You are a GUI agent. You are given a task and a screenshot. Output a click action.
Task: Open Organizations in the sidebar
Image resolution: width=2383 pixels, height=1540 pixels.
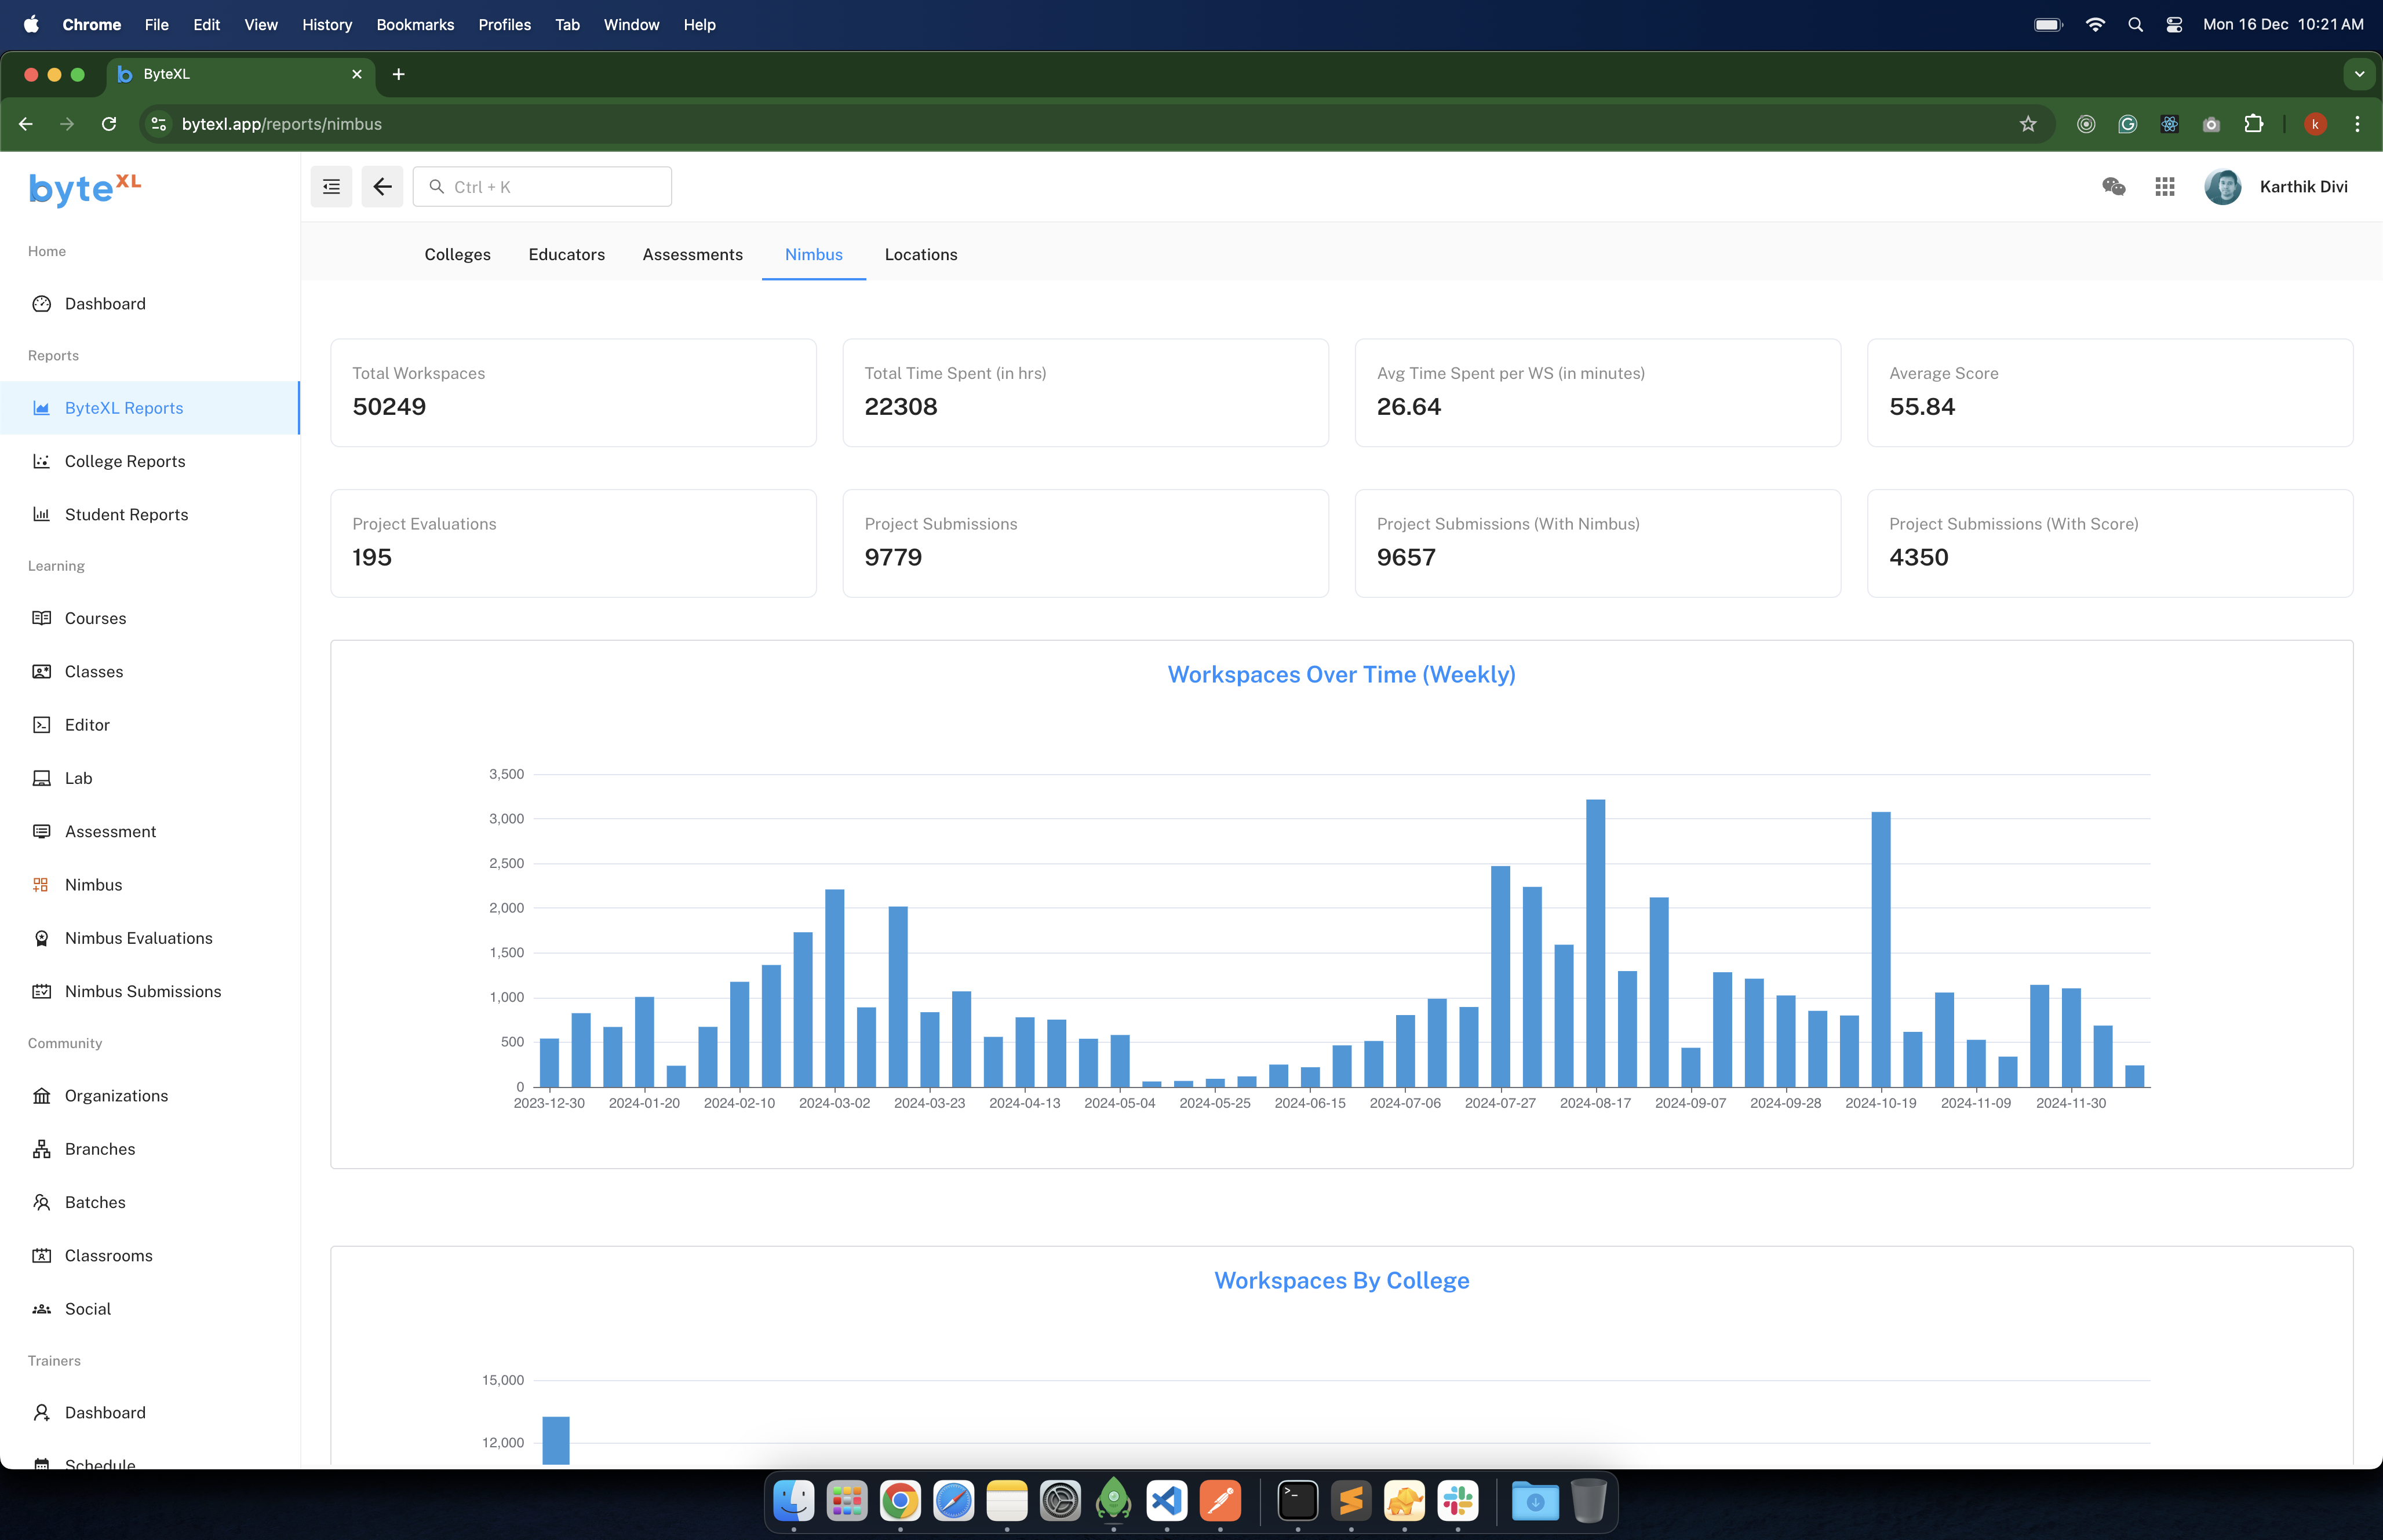click(x=116, y=1096)
